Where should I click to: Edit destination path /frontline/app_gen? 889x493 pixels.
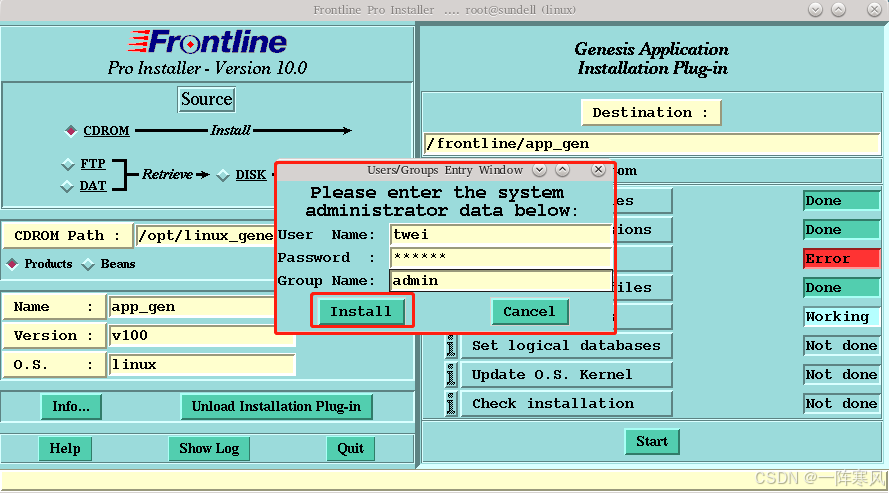(x=652, y=144)
